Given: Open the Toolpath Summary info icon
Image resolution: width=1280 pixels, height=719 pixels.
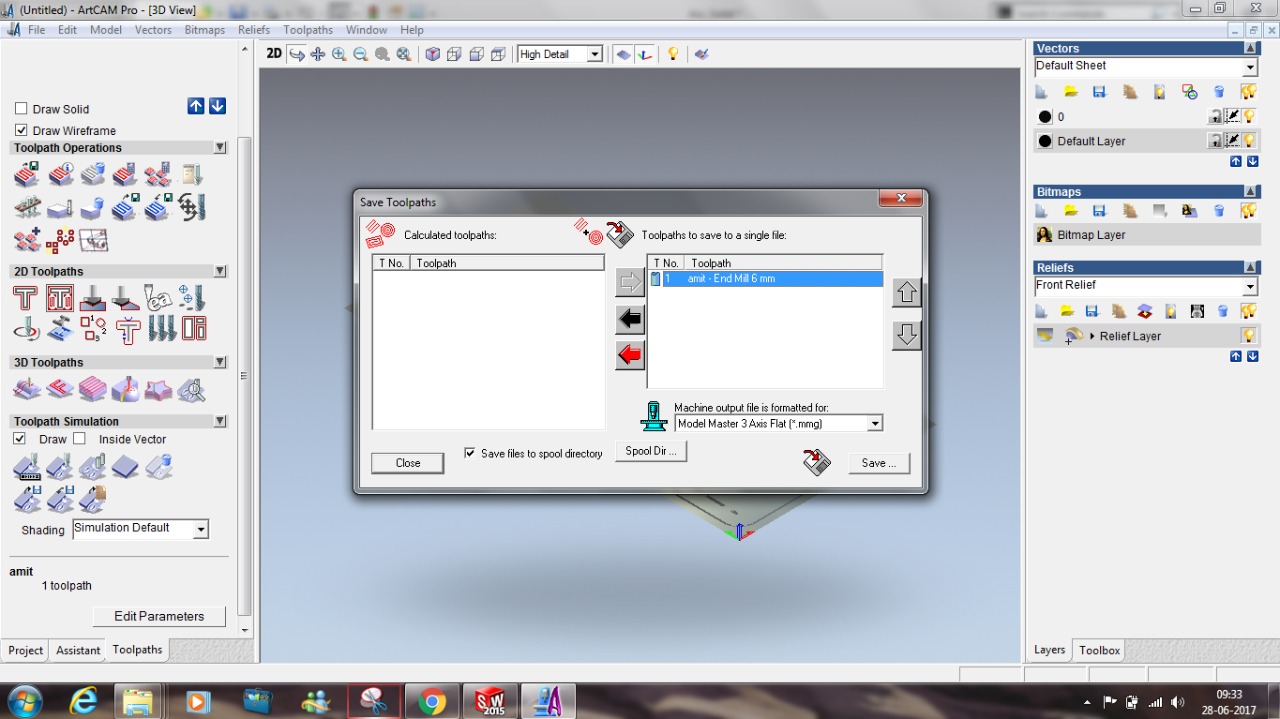Looking at the screenshot, I should click(x=59, y=176).
